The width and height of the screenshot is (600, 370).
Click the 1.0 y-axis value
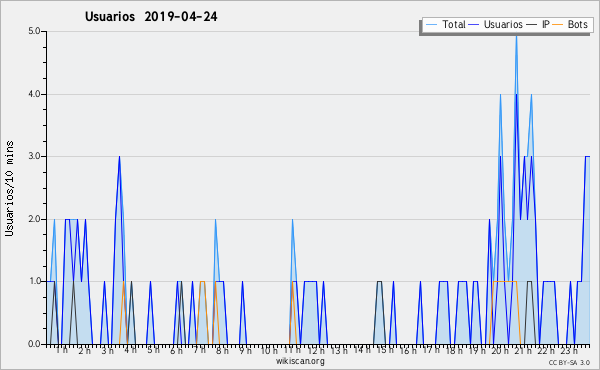tap(34, 282)
